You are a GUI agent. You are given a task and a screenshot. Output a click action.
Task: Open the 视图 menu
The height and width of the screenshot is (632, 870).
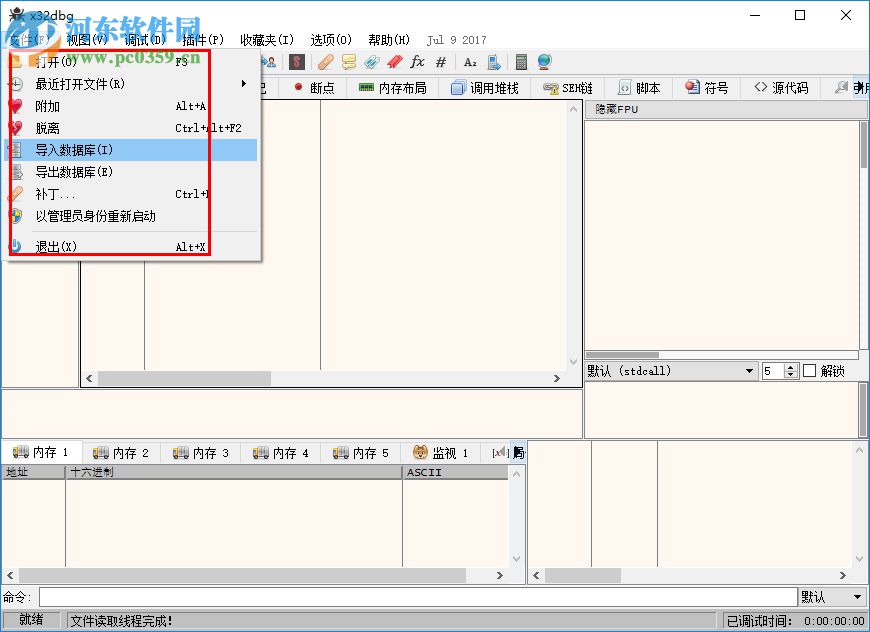[85, 39]
